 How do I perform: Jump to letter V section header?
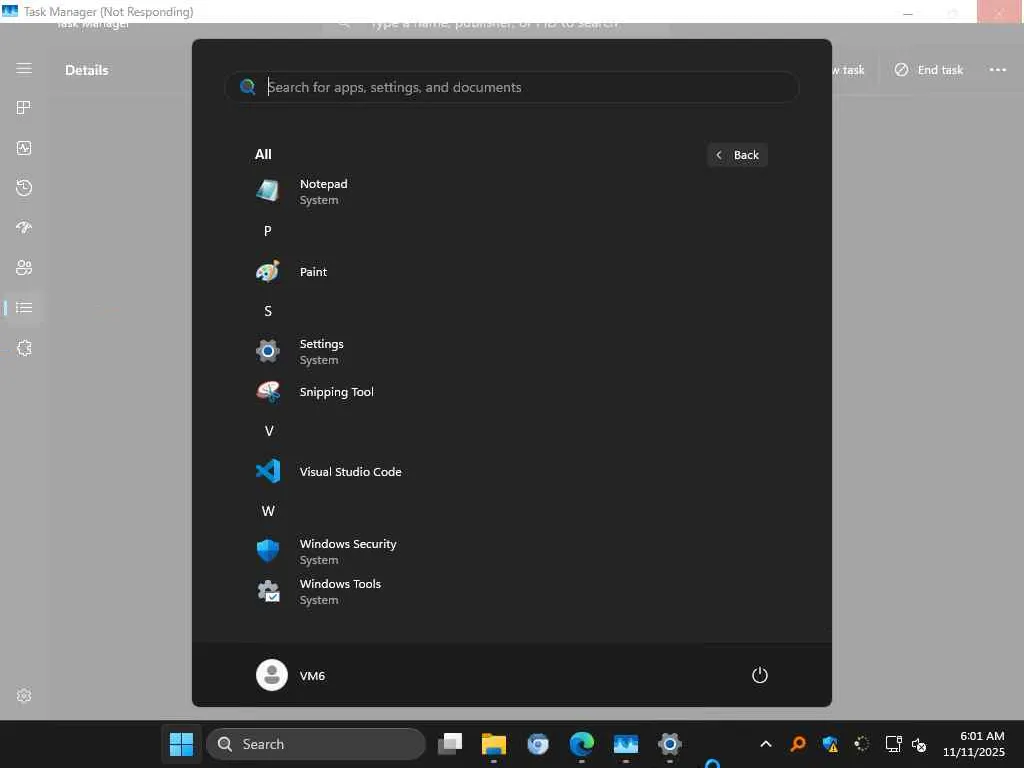pyautogui.click(x=268, y=431)
